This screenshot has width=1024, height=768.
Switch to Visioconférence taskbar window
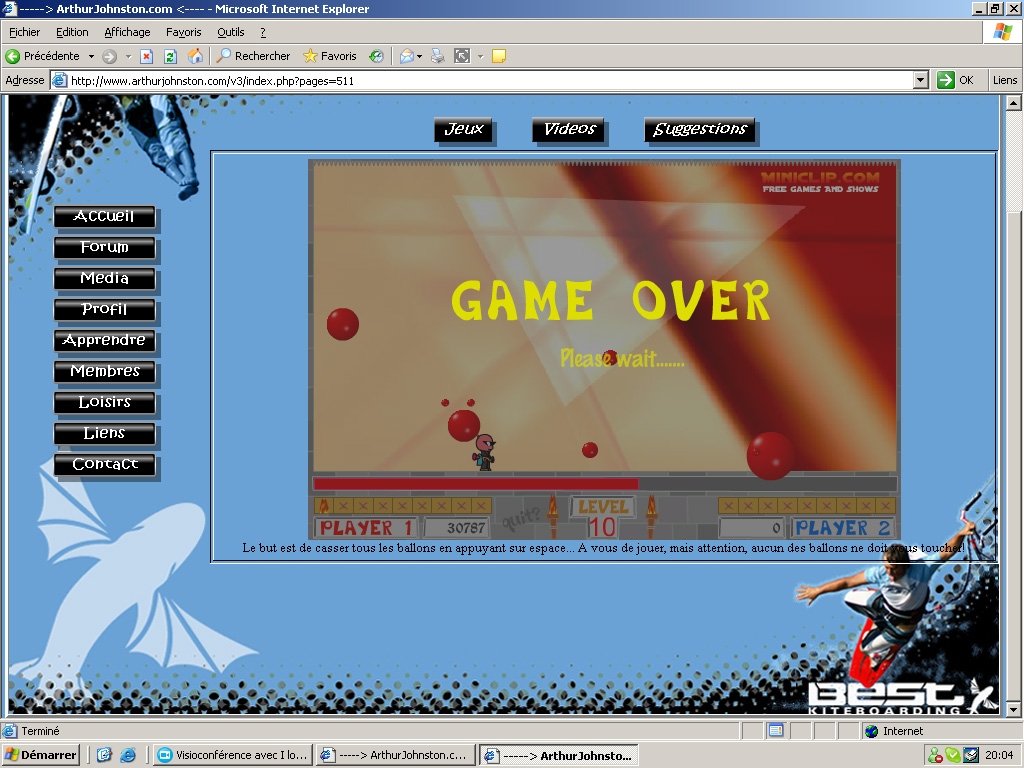tap(232, 755)
